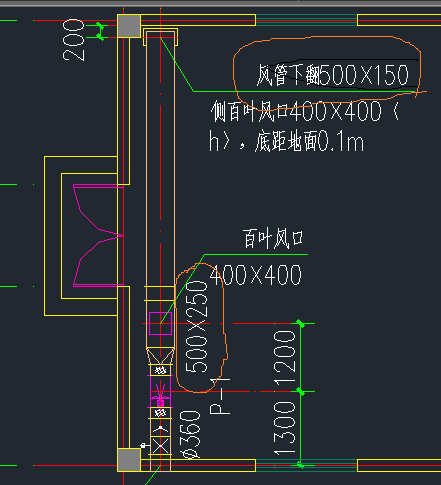Click the 1200 dimension value
The height and width of the screenshot is (485, 441).
click(284, 357)
